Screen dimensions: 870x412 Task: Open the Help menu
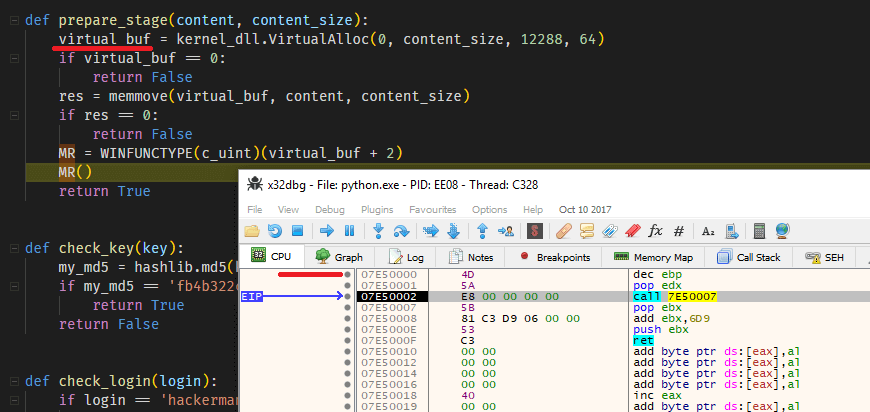point(533,210)
